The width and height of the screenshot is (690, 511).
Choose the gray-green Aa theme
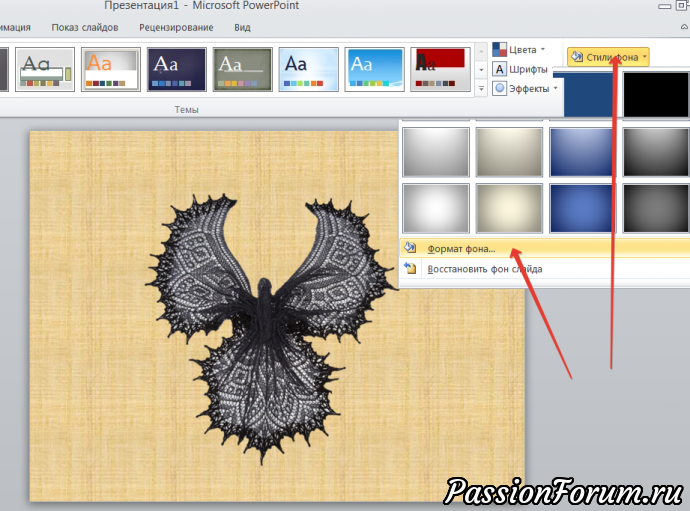[242, 69]
